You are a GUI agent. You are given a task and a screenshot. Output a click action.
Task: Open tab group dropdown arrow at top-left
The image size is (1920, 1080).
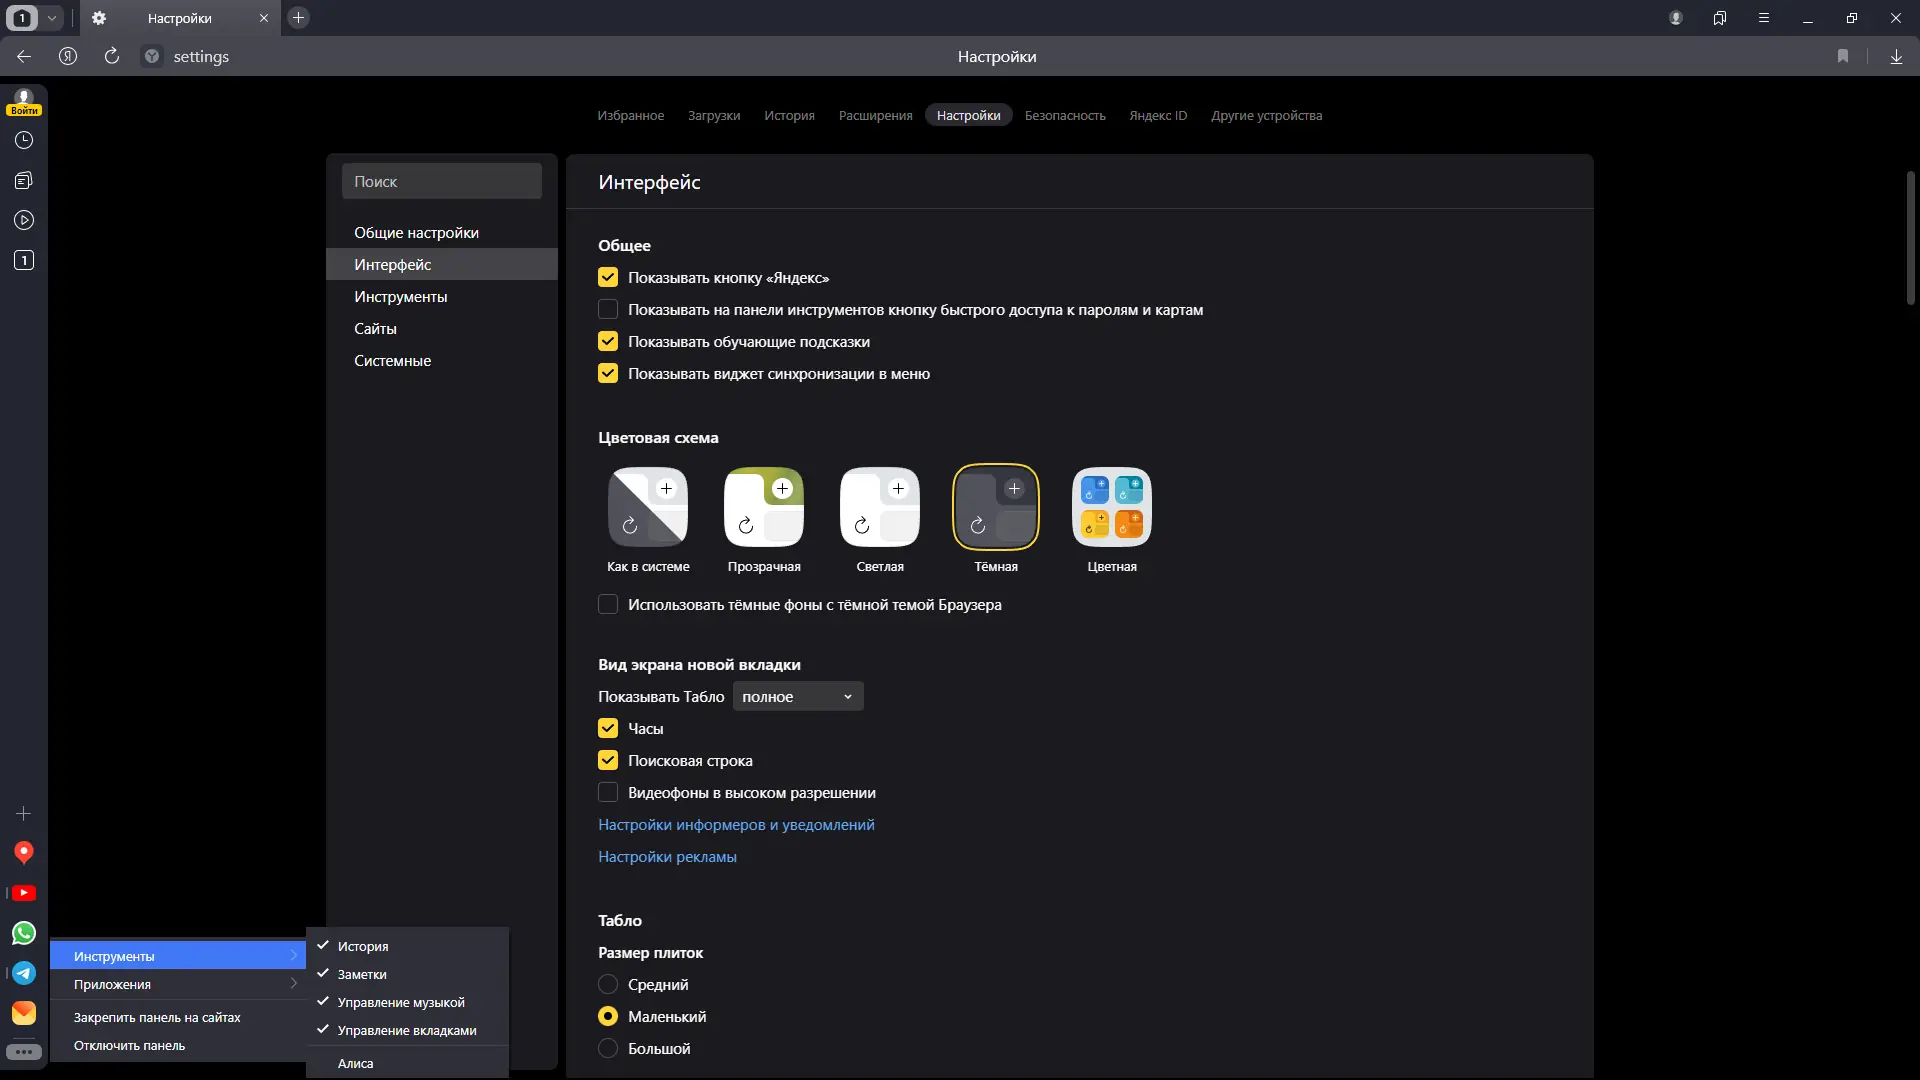(52, 18)
